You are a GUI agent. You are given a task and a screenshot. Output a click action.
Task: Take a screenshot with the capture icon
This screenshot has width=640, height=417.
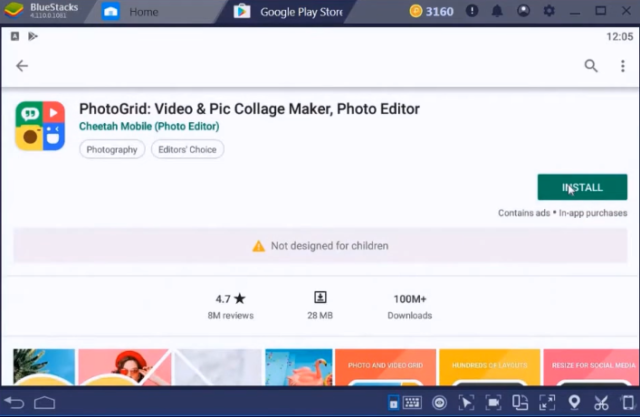493,403
